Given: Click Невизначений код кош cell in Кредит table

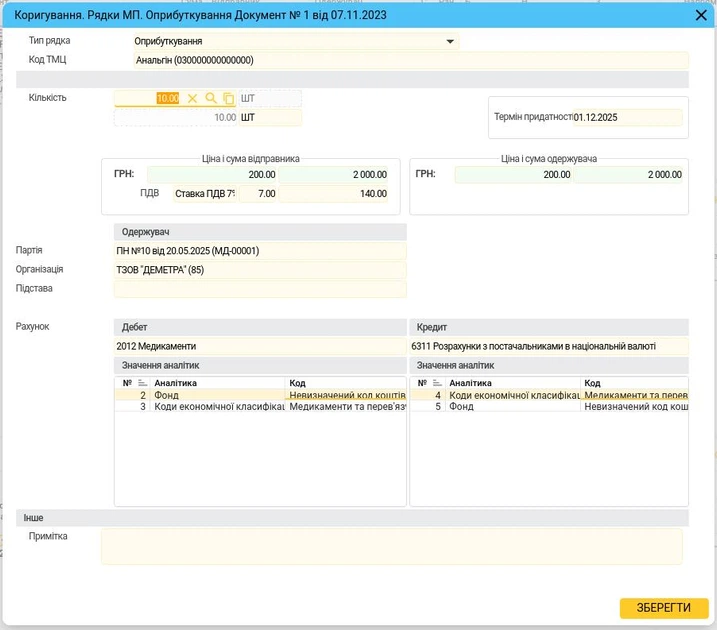Looking at the screenshot, I should point(635,406).
